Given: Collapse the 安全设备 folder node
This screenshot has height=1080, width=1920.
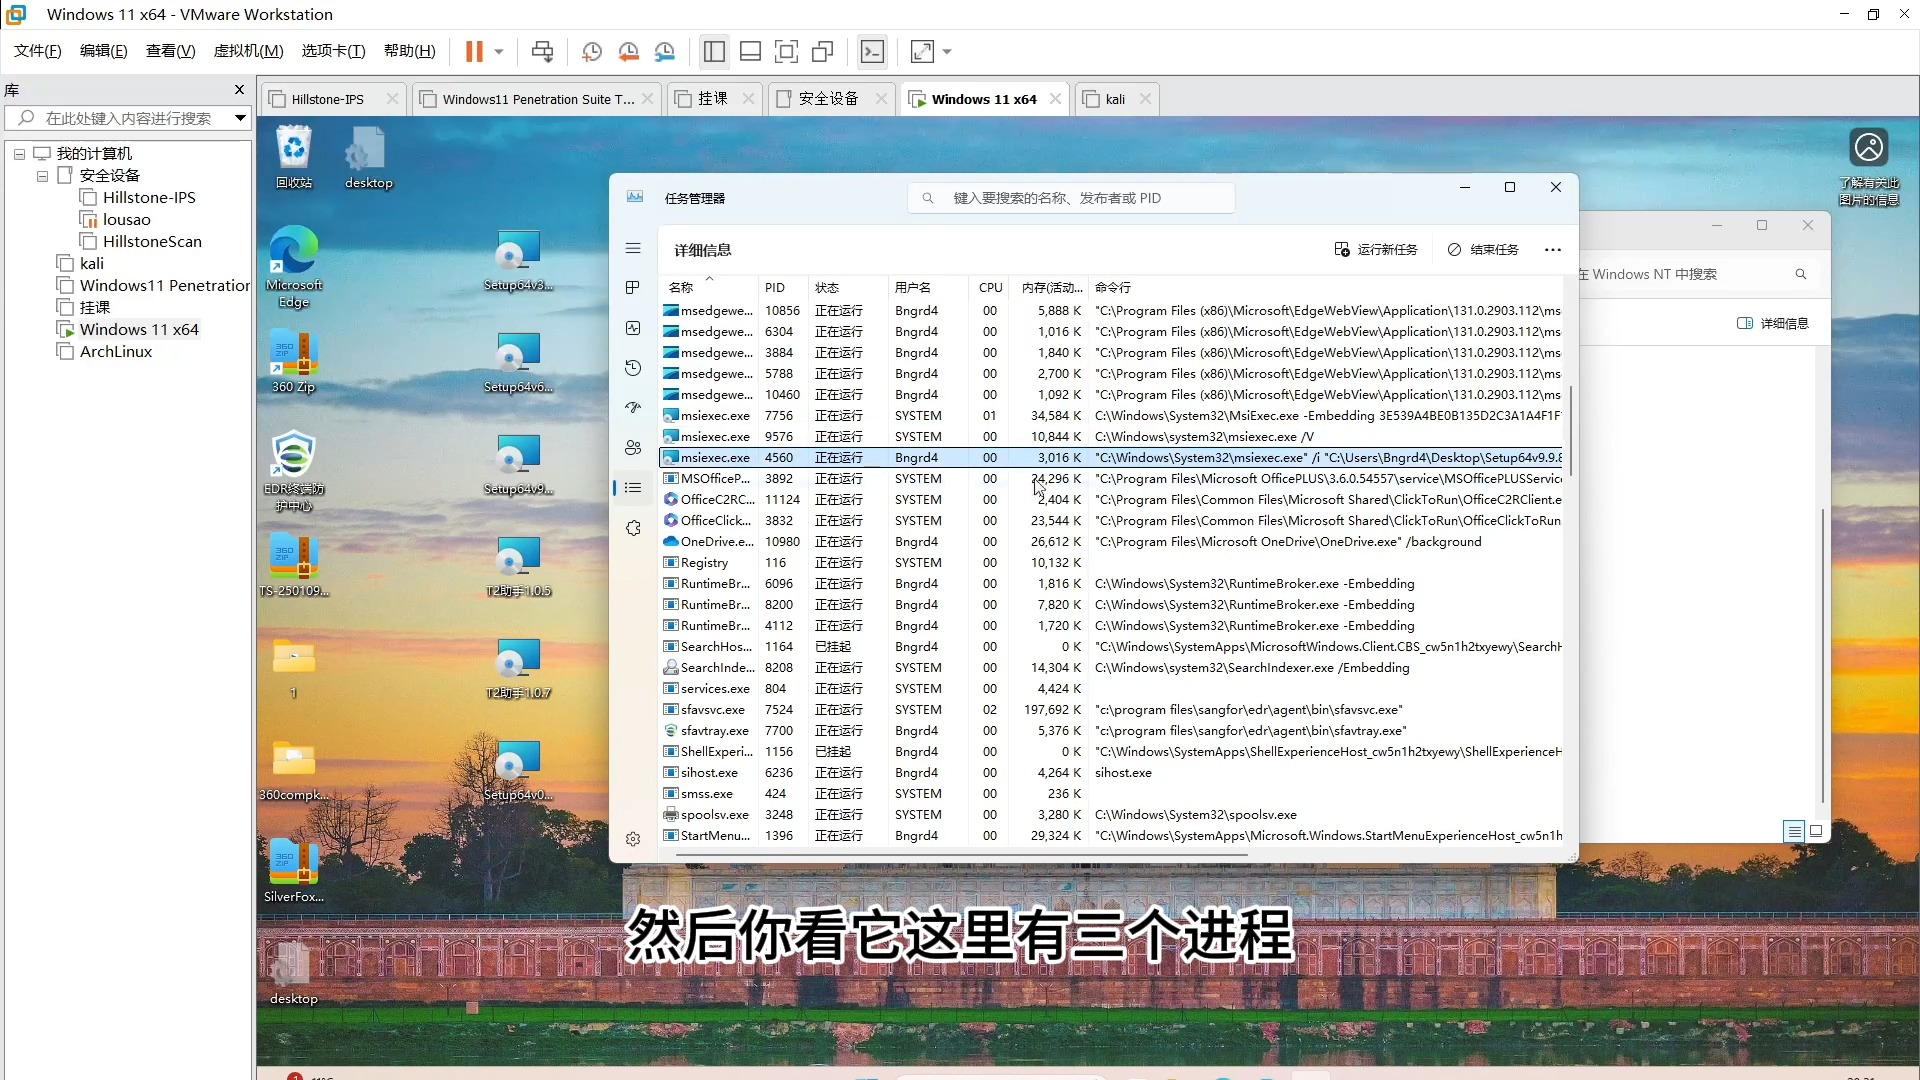Looking at the screenshot, I should pyautogui.click(x=42, y=176).
